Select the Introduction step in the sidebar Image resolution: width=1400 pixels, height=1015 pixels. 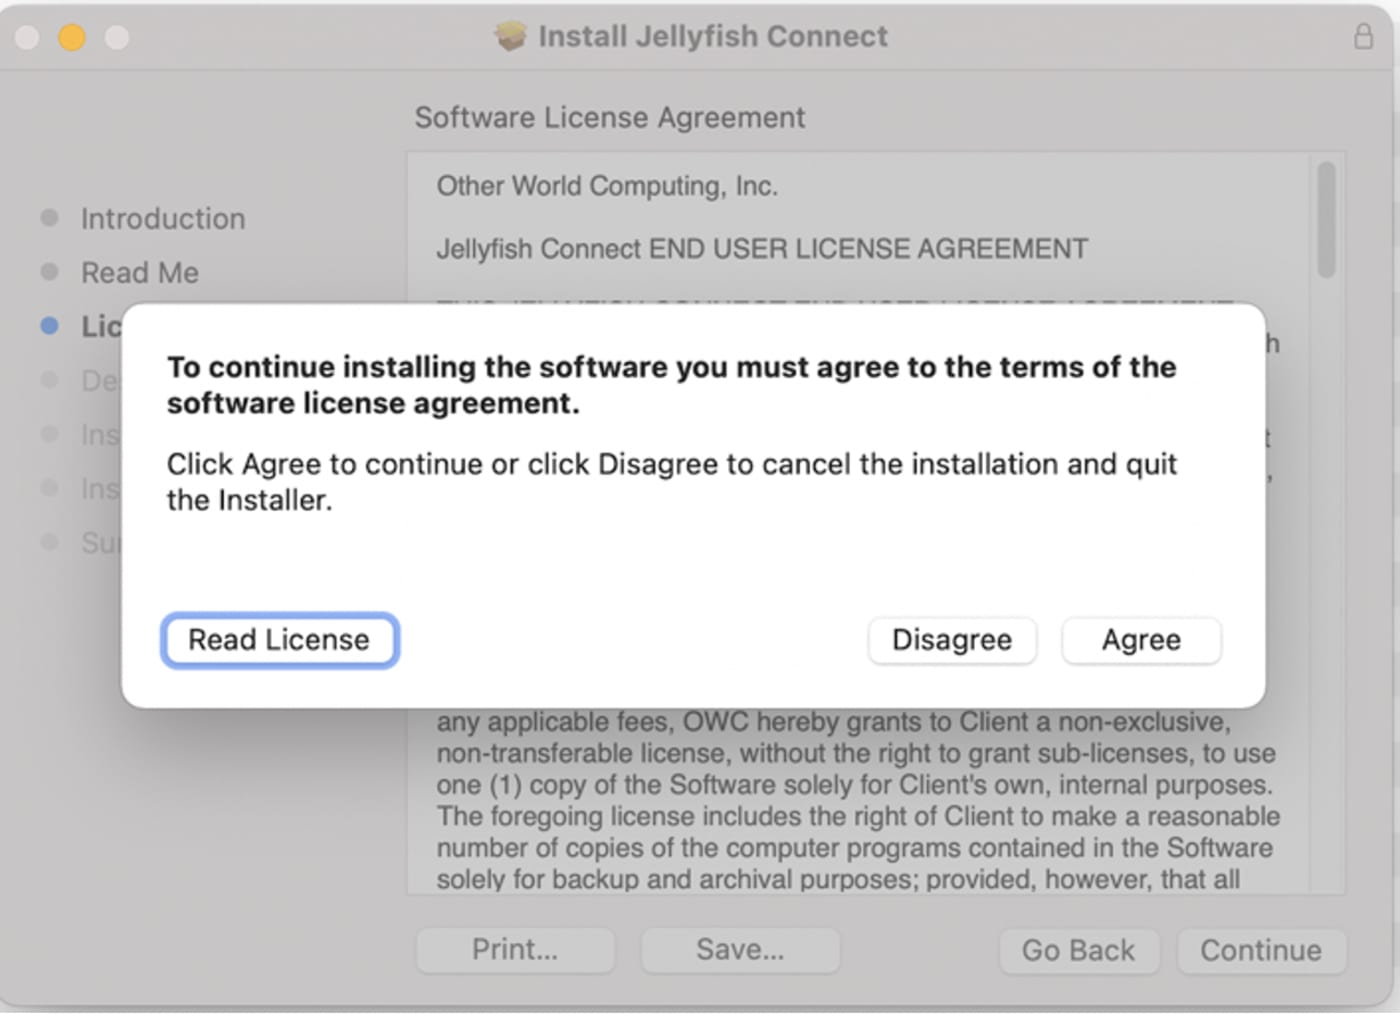point(162,218)
